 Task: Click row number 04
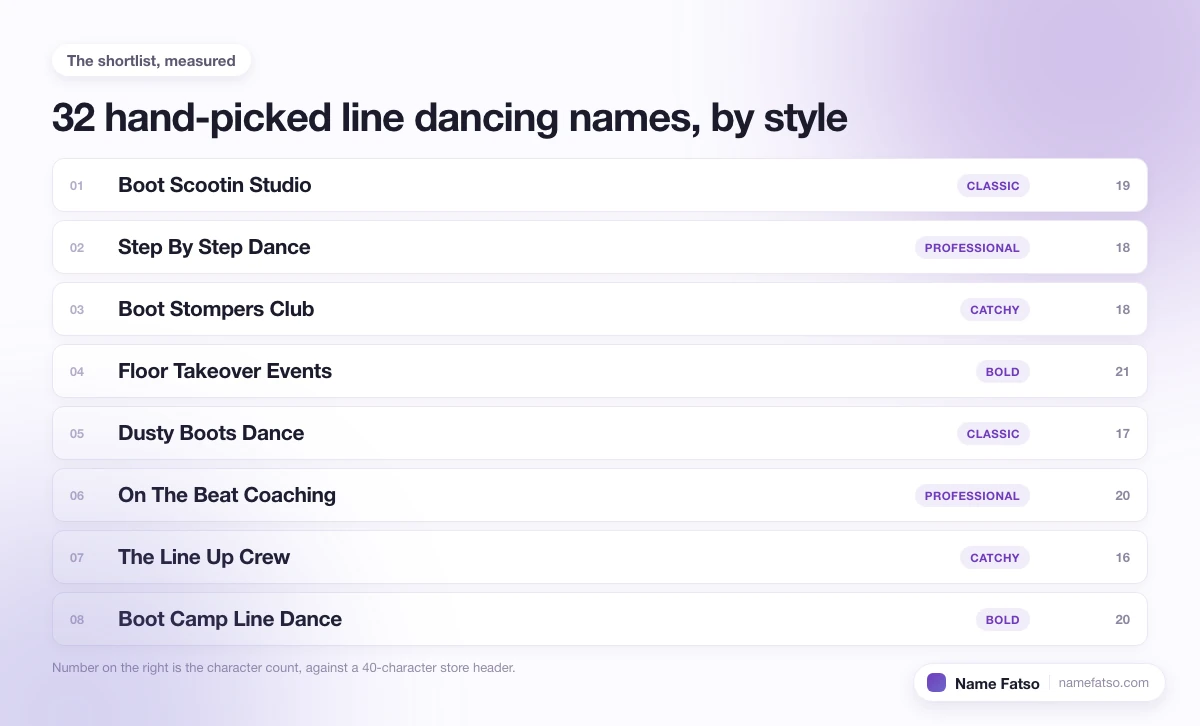click(77, 372)
